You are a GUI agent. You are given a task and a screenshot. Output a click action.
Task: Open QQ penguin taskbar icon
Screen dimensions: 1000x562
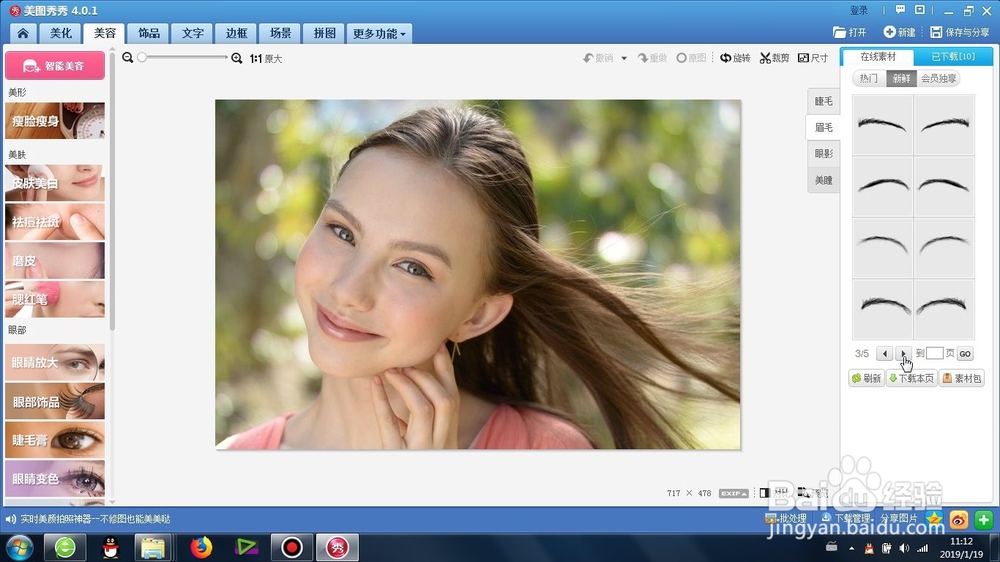[x=110, y=547]
